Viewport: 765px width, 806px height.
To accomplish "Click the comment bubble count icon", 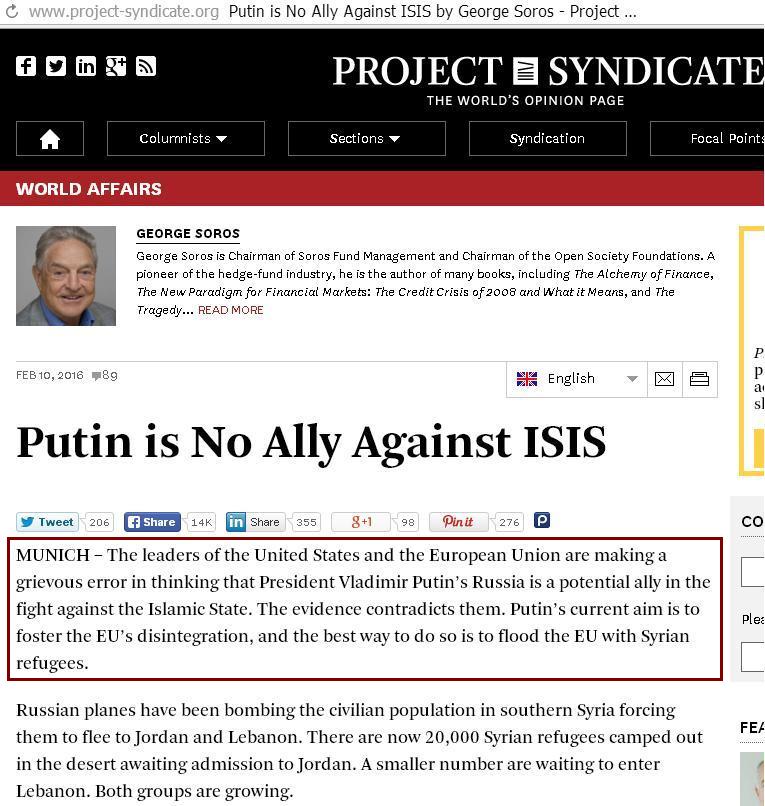I will [97, 376].
